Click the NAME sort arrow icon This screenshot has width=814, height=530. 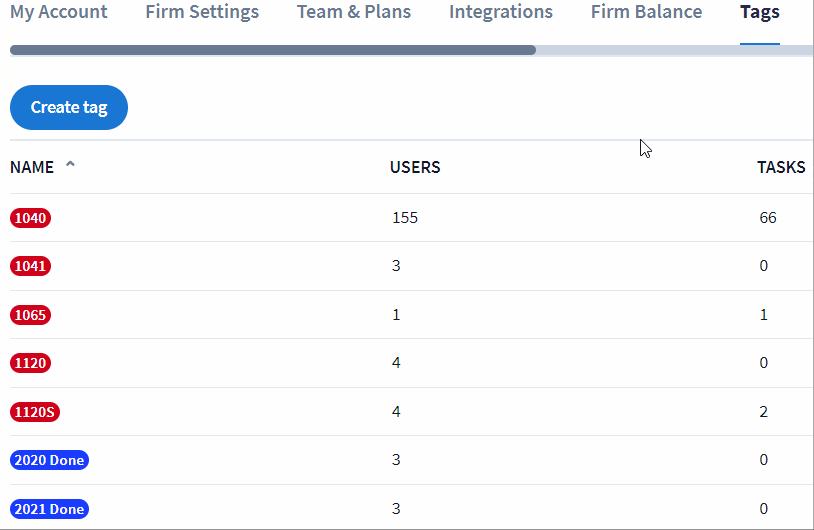70,166
